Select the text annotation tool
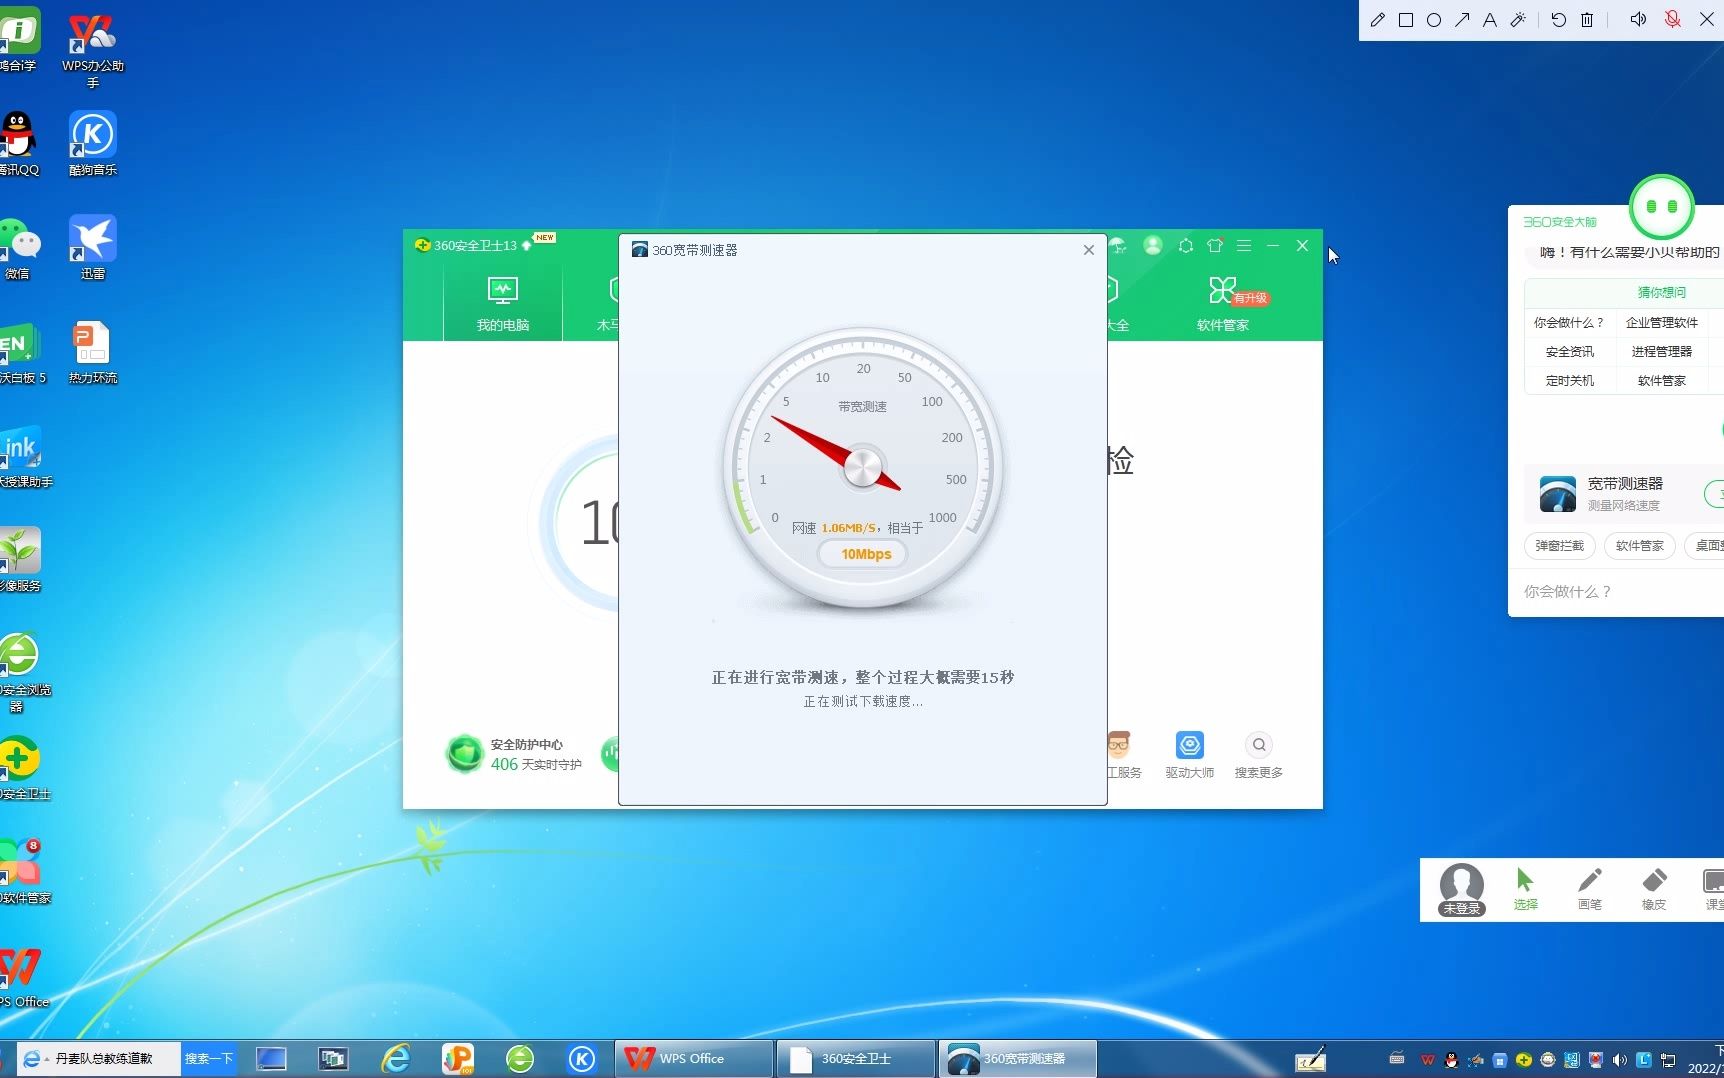The height and width of the screenshot is (1078, 1724). [1490, 20]
